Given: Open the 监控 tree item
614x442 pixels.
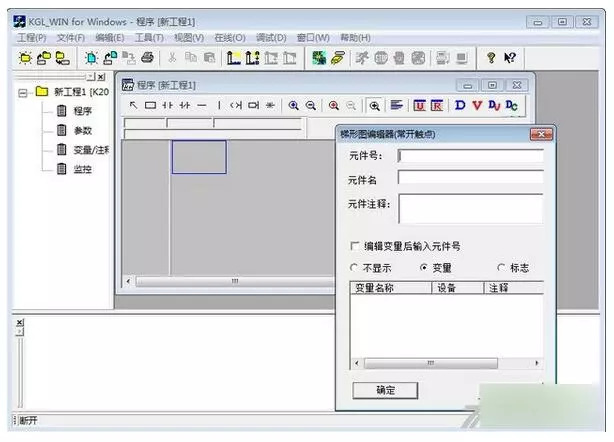Looking at the screenshot, I should tap(82, 170).
